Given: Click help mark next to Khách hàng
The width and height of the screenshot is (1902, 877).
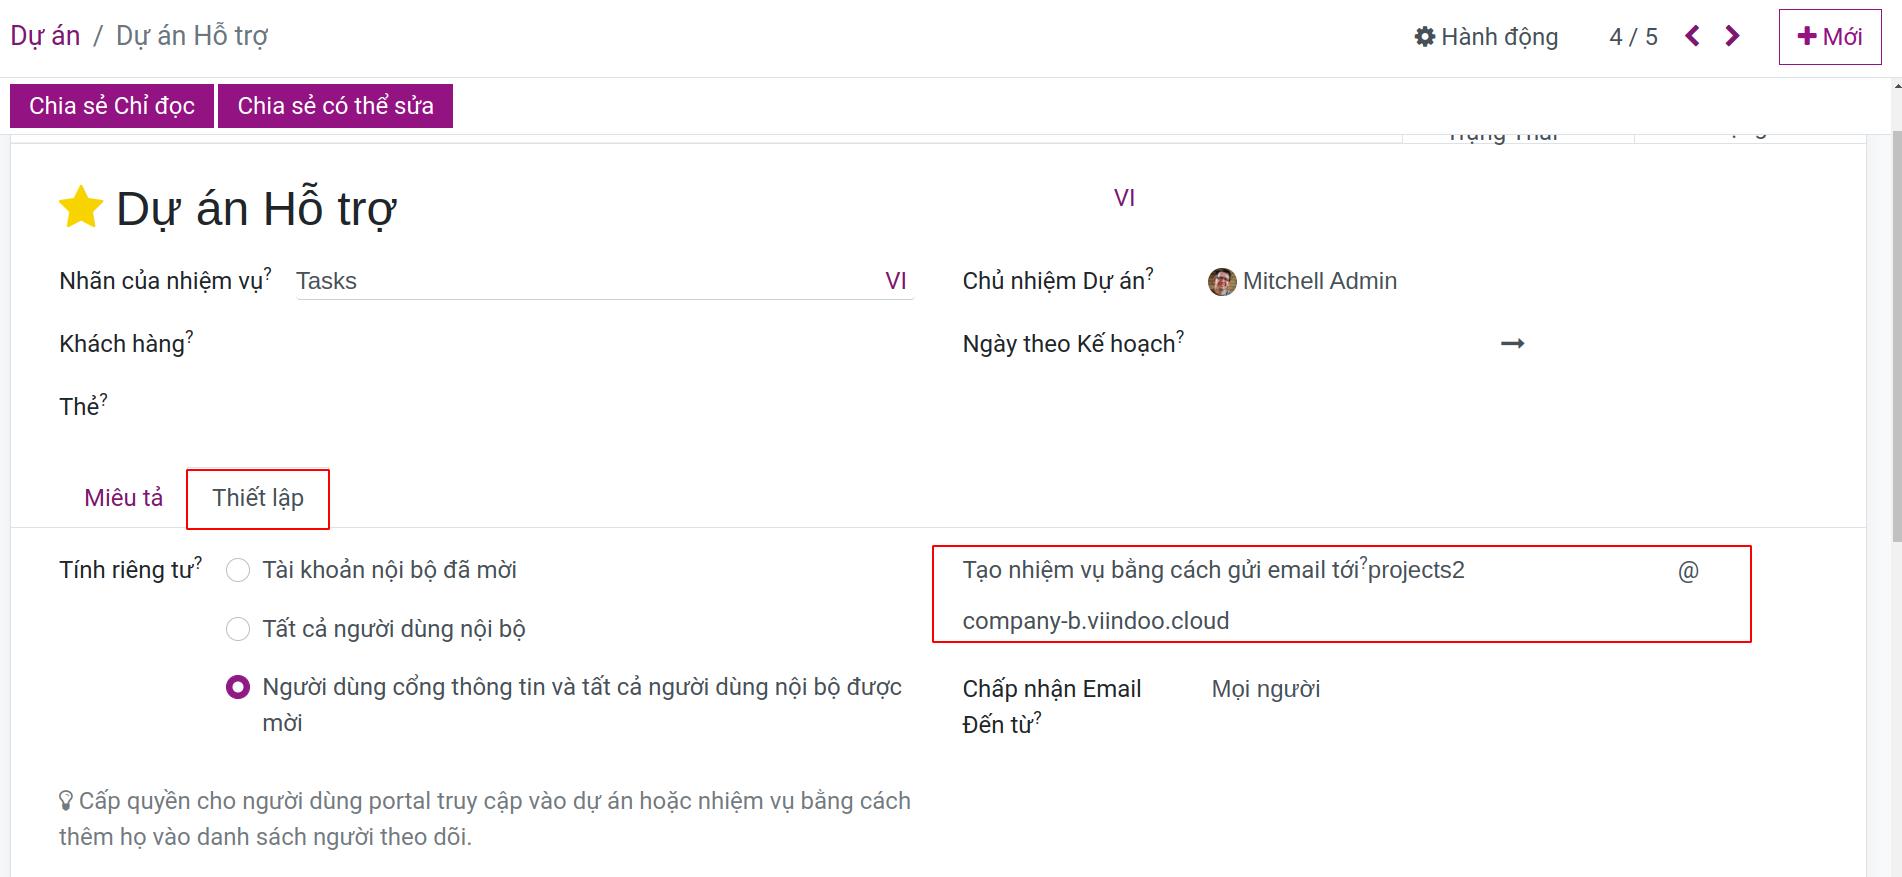Looking at the screenshot, I should pyautogui.click(x=190, y=336).
